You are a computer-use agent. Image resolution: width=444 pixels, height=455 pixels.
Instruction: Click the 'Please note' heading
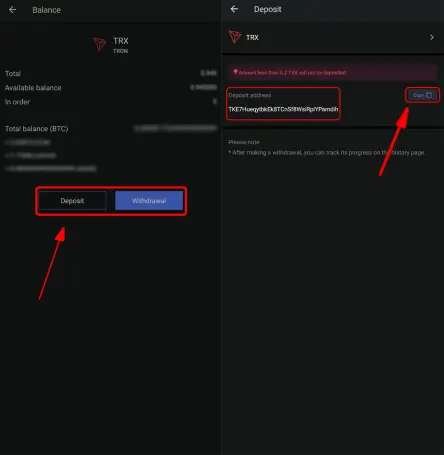click(244, 142)
